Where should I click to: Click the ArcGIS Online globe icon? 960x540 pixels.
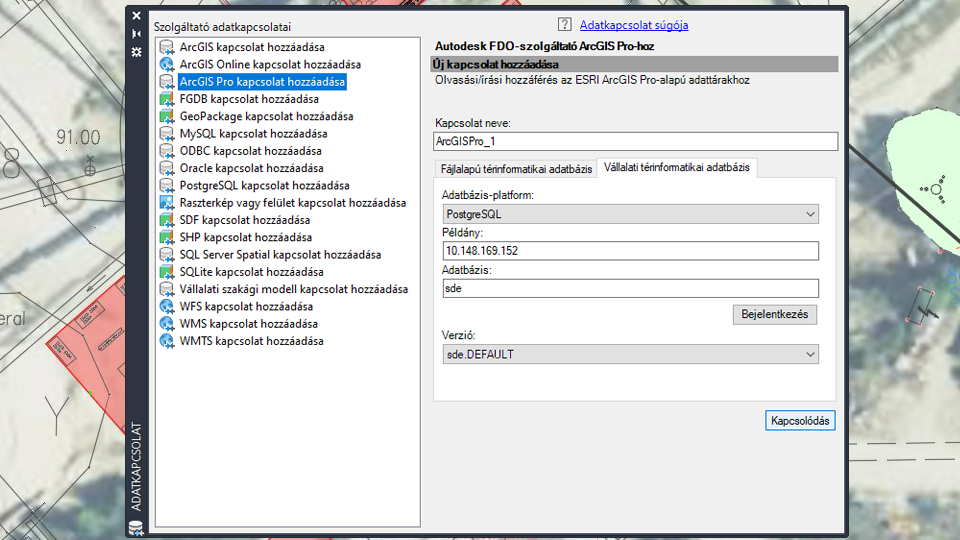click(167, 64)
